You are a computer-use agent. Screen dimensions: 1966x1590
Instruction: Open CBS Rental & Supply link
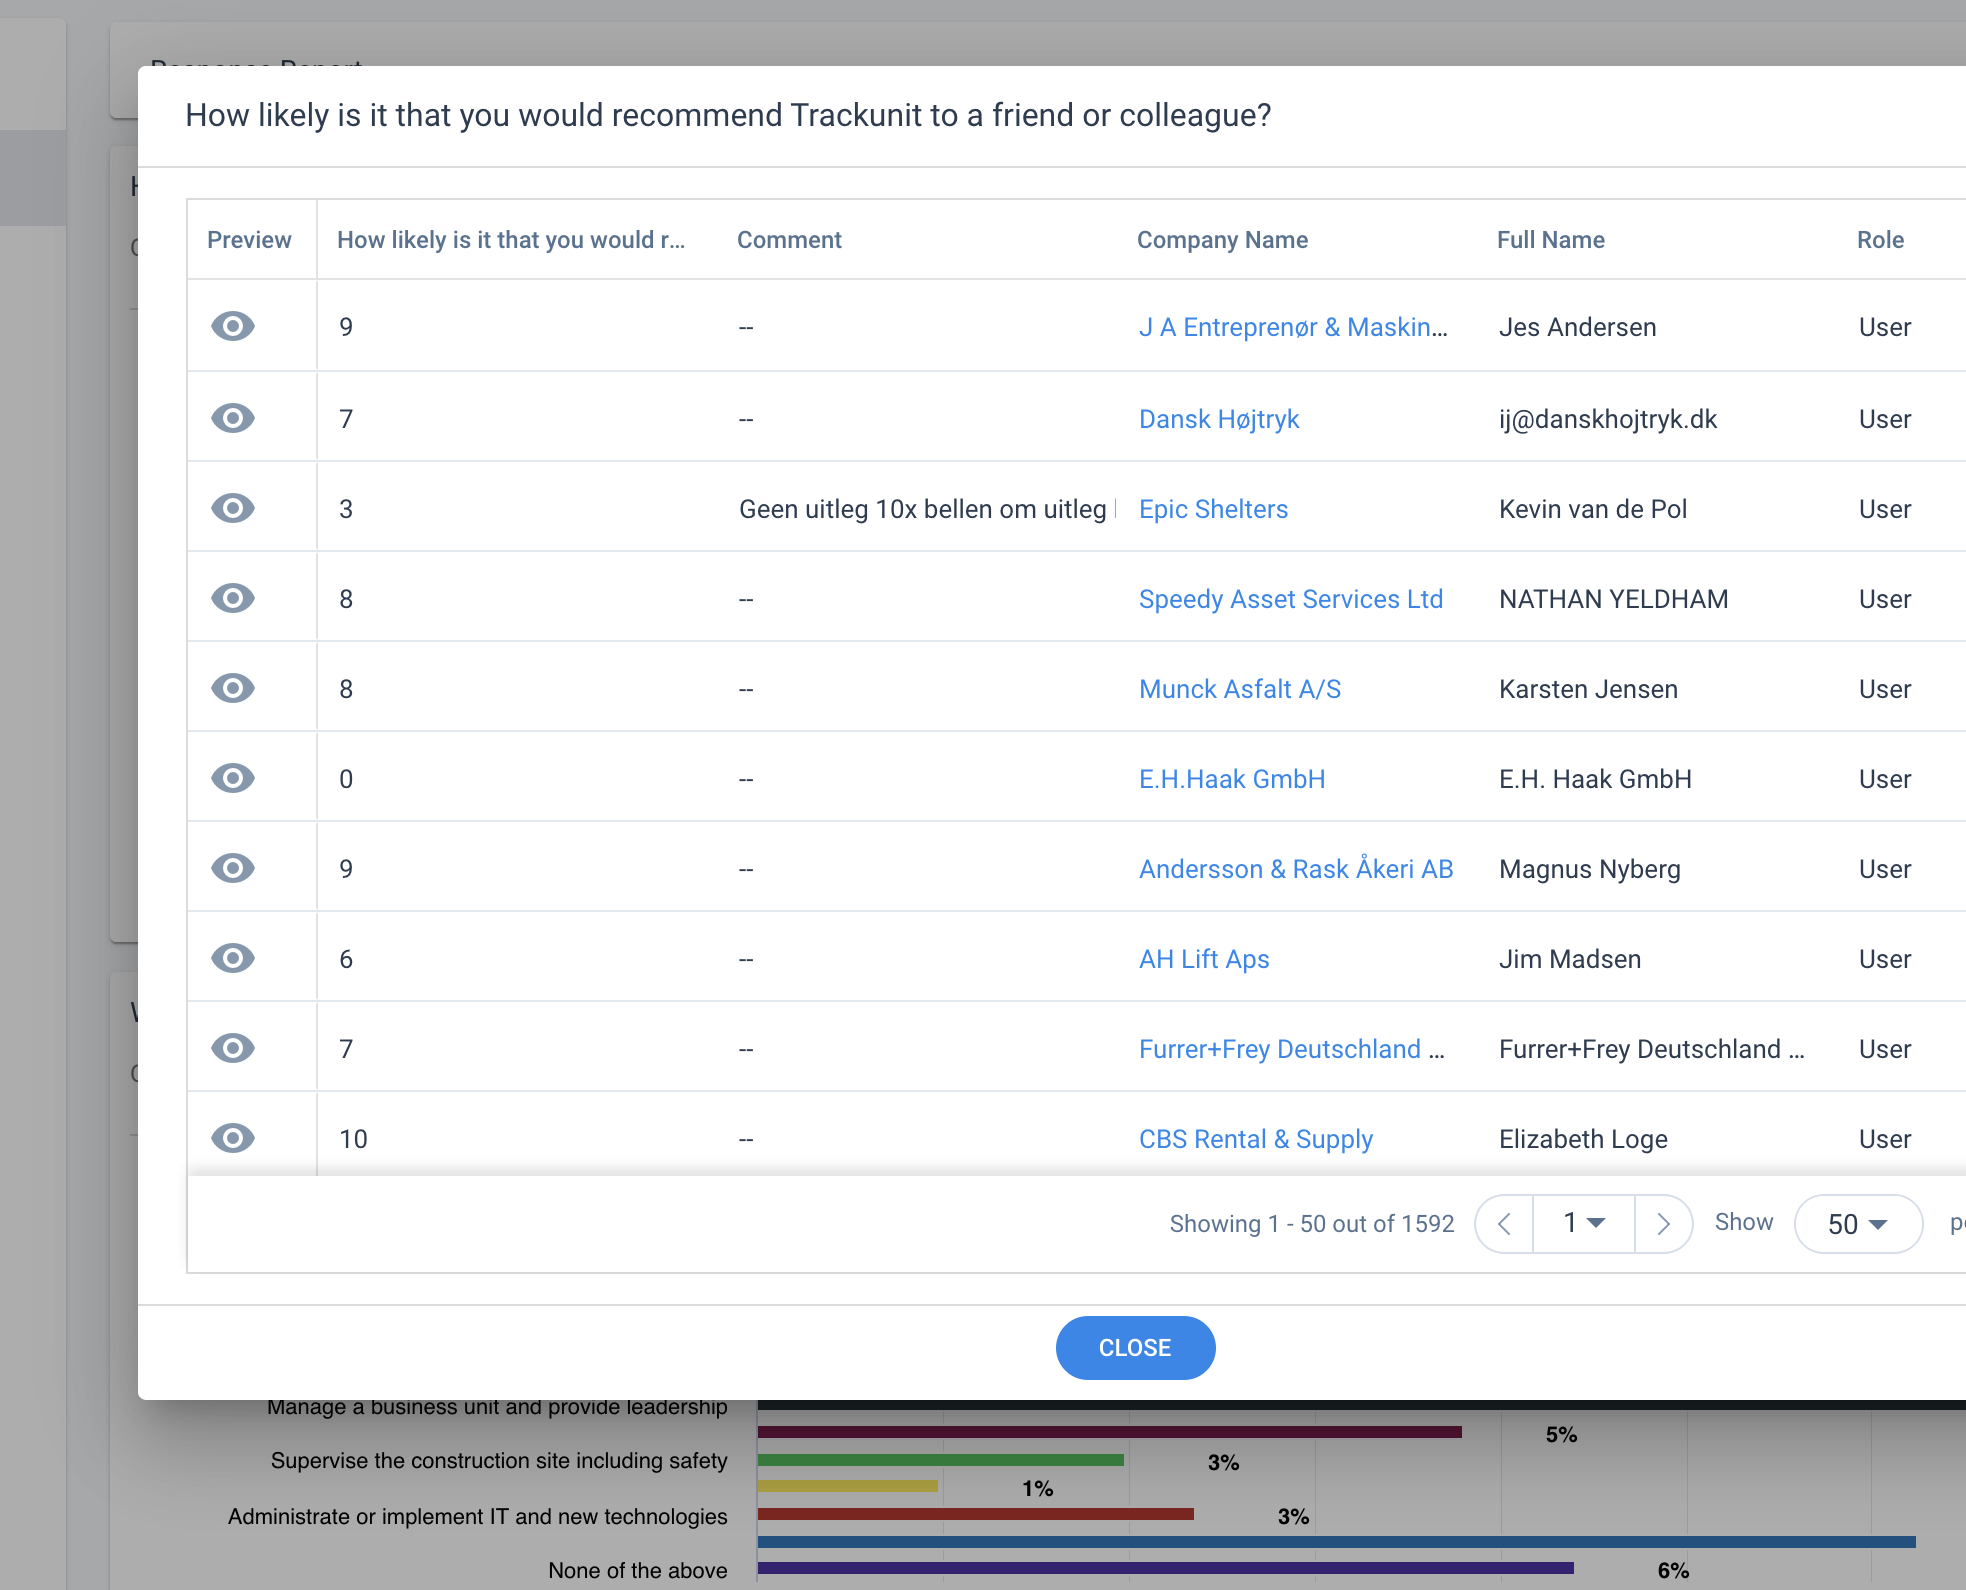point(1256,1139)
